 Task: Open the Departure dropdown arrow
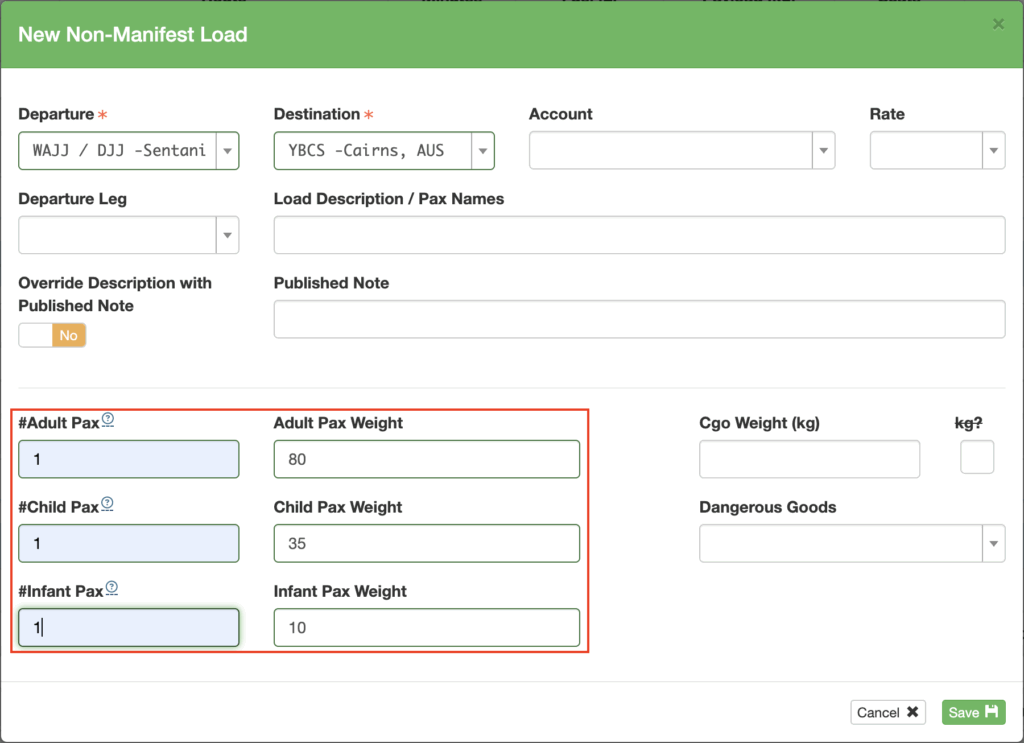point(227,151)
